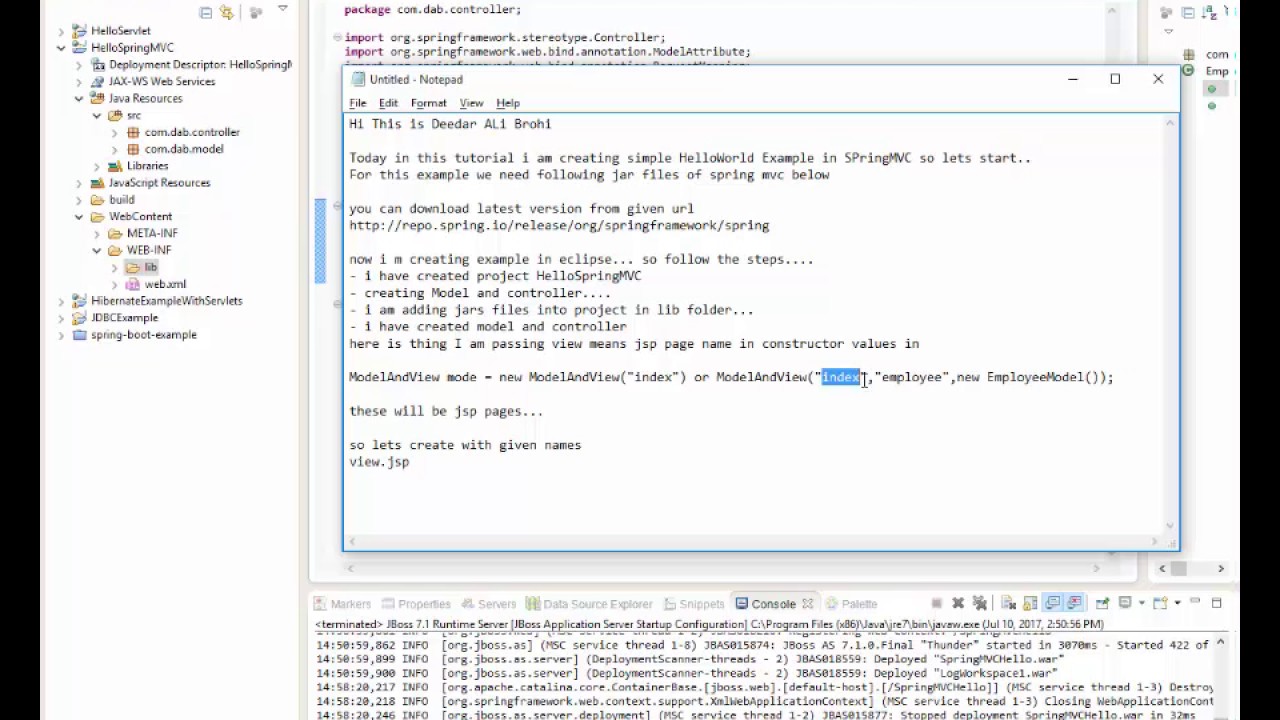Collapse the src folder
The width and height of the screenshot is (1280, 720).
click(97, 116)
